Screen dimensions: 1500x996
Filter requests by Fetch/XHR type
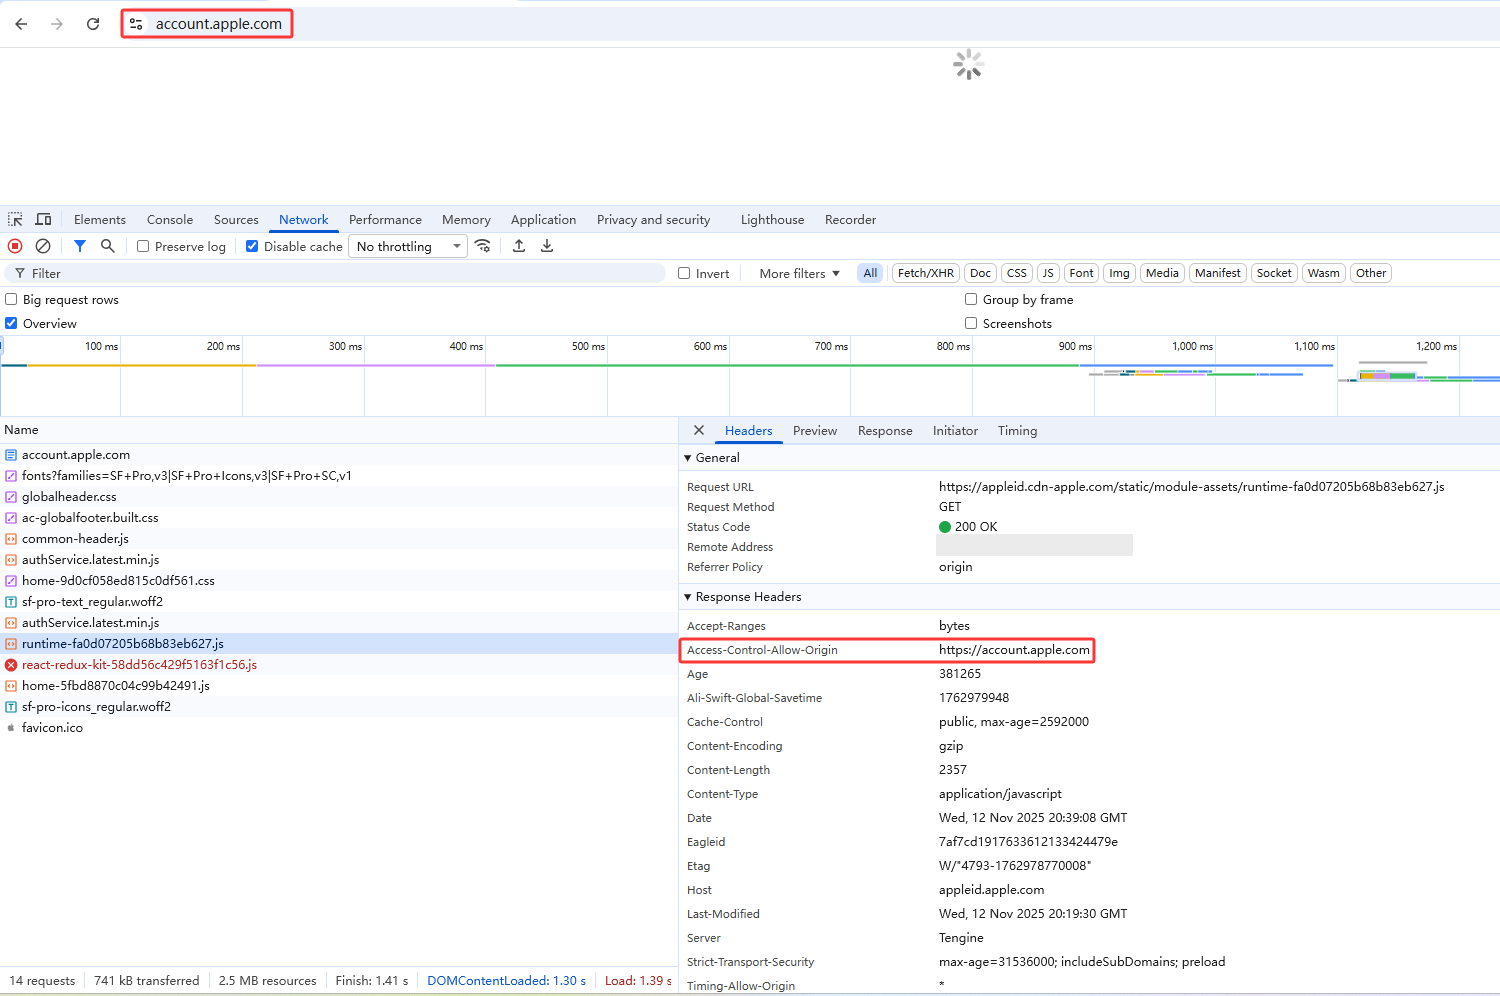pos(925,273)
